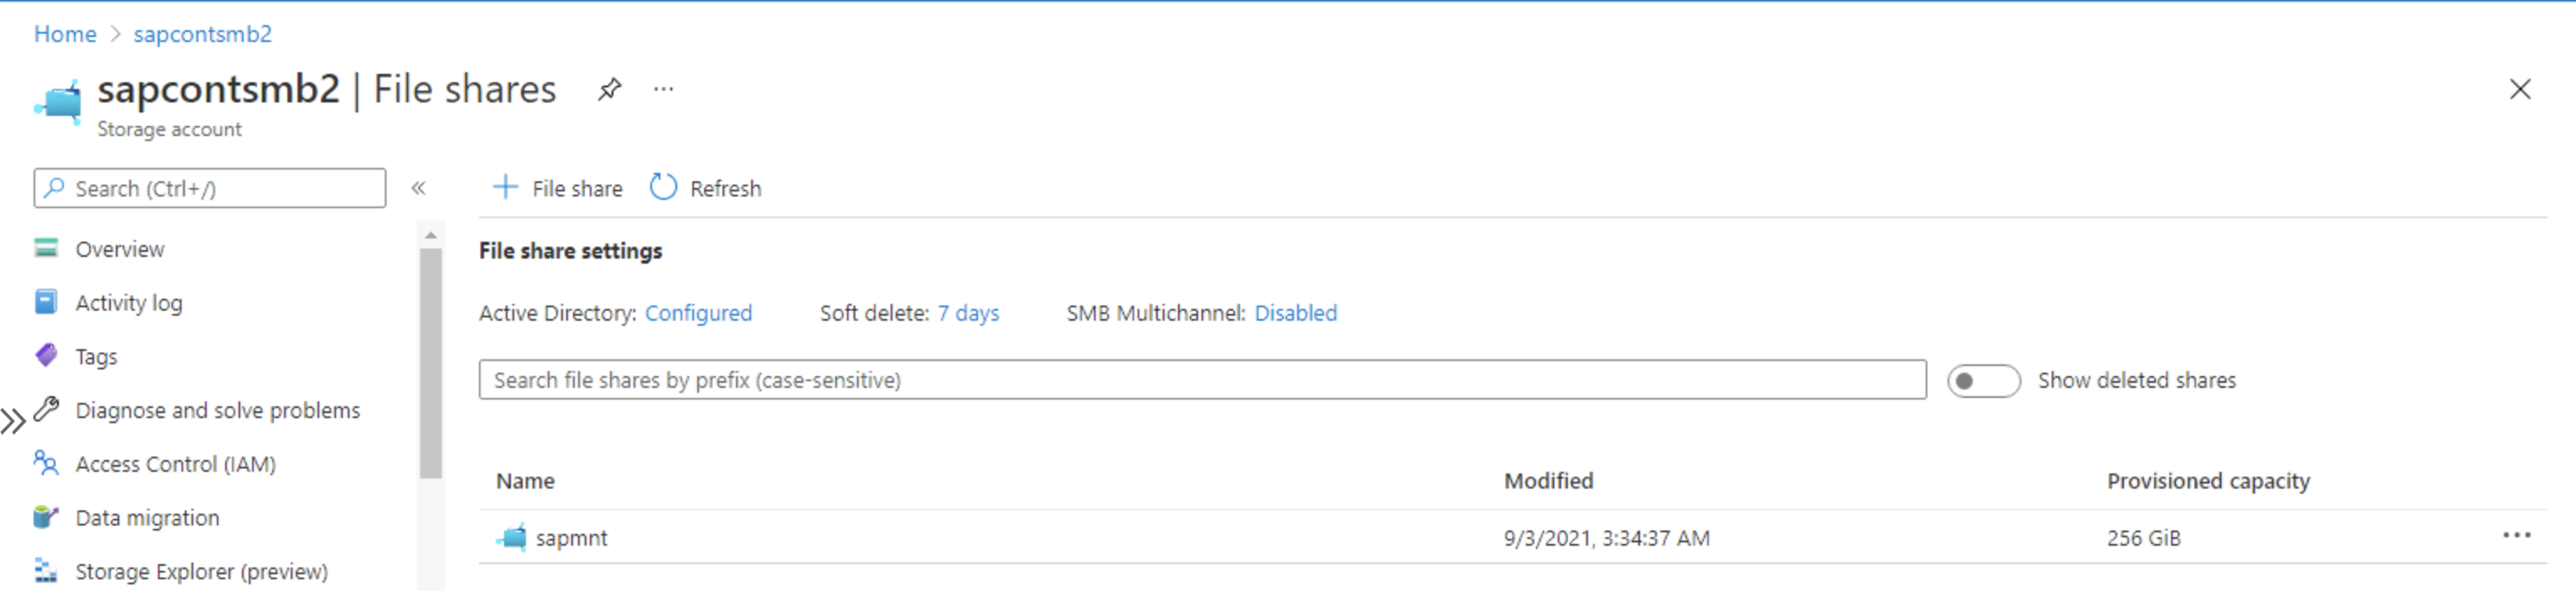This screenshot has width=2576, height=591.
Task: Refresh the file share list
Action: (705, 188)
